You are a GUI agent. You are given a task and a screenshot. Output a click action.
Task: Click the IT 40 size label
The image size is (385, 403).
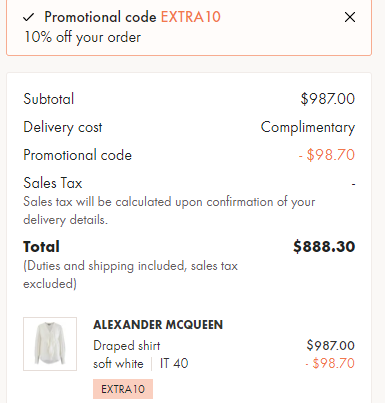[174, 363]
